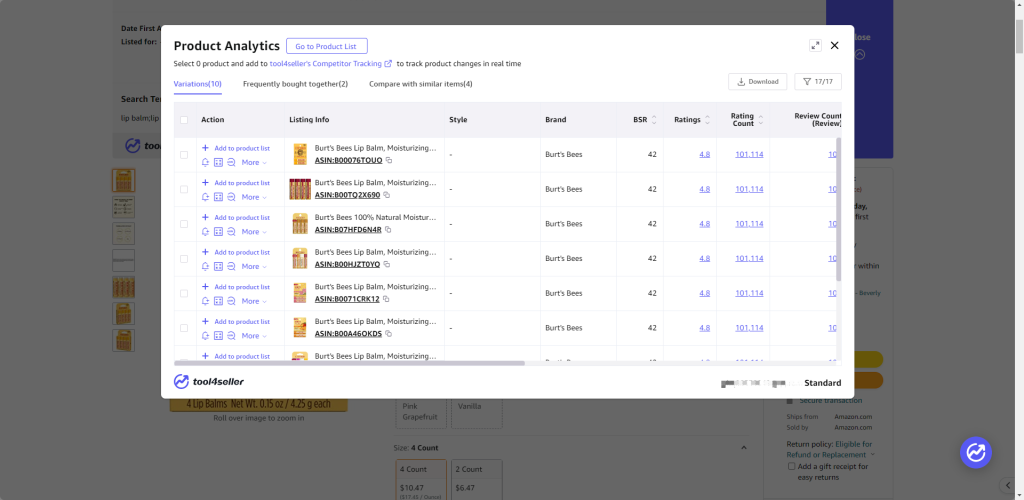Select the first product thumbnail on Amazon page

123,180
